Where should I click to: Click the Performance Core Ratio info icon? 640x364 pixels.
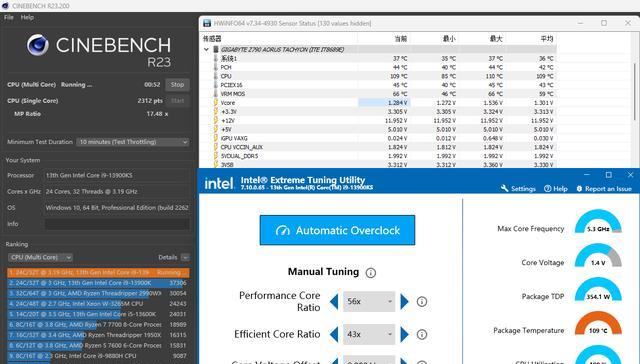click(x=422, y=302)
